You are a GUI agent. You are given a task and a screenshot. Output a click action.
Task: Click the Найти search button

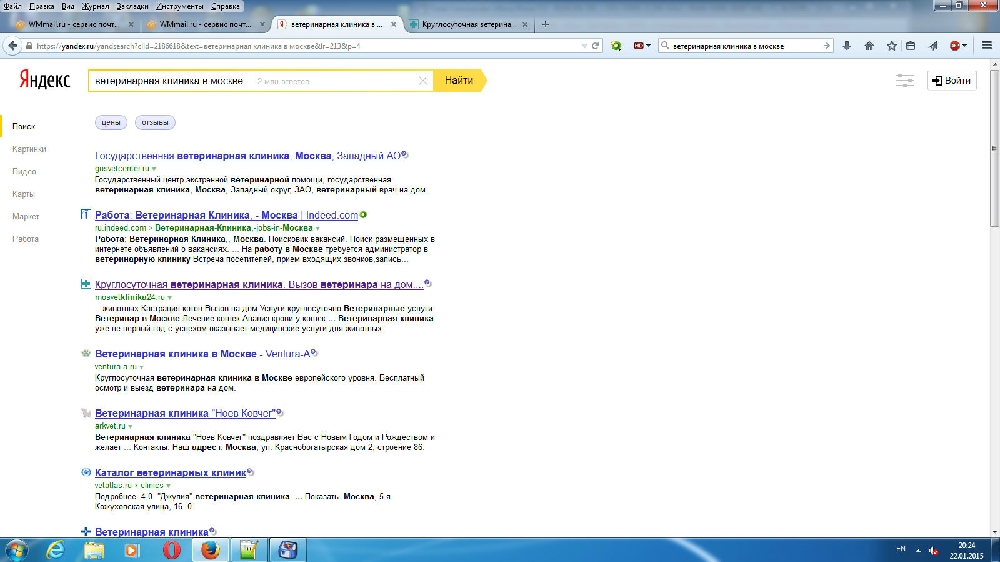pos(459,80)
